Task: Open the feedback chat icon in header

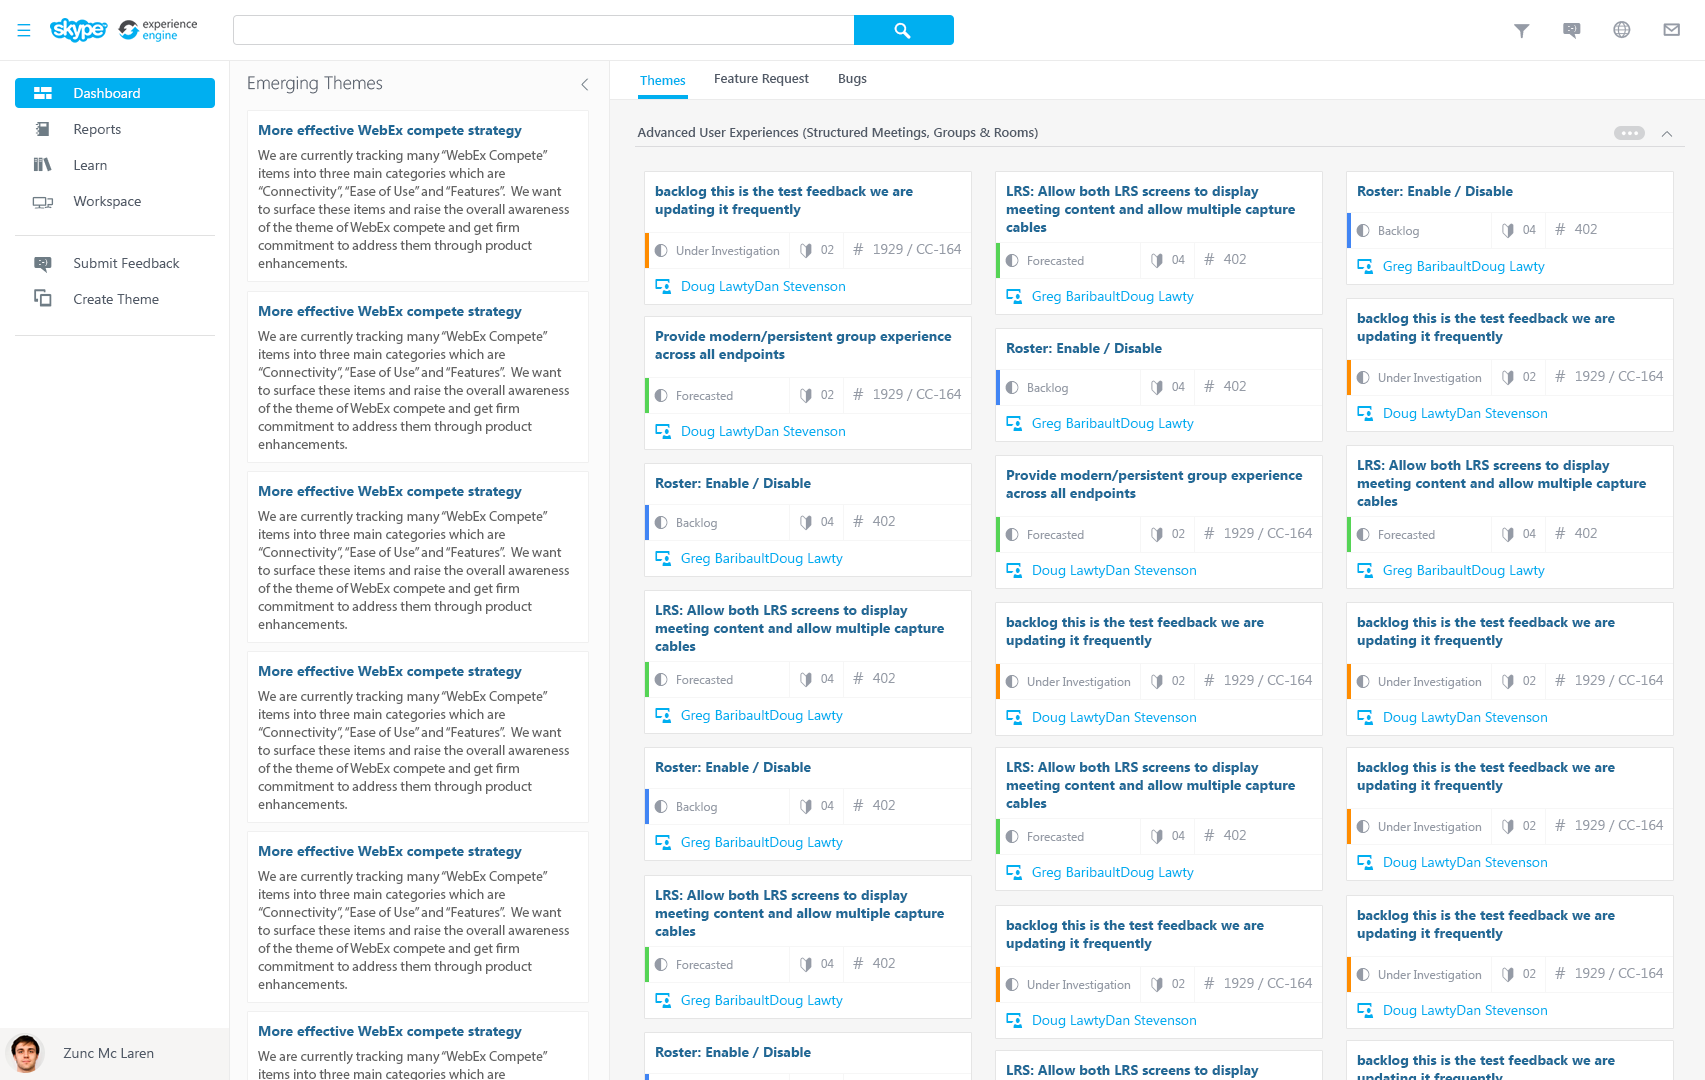Action: pos(1572,30)
